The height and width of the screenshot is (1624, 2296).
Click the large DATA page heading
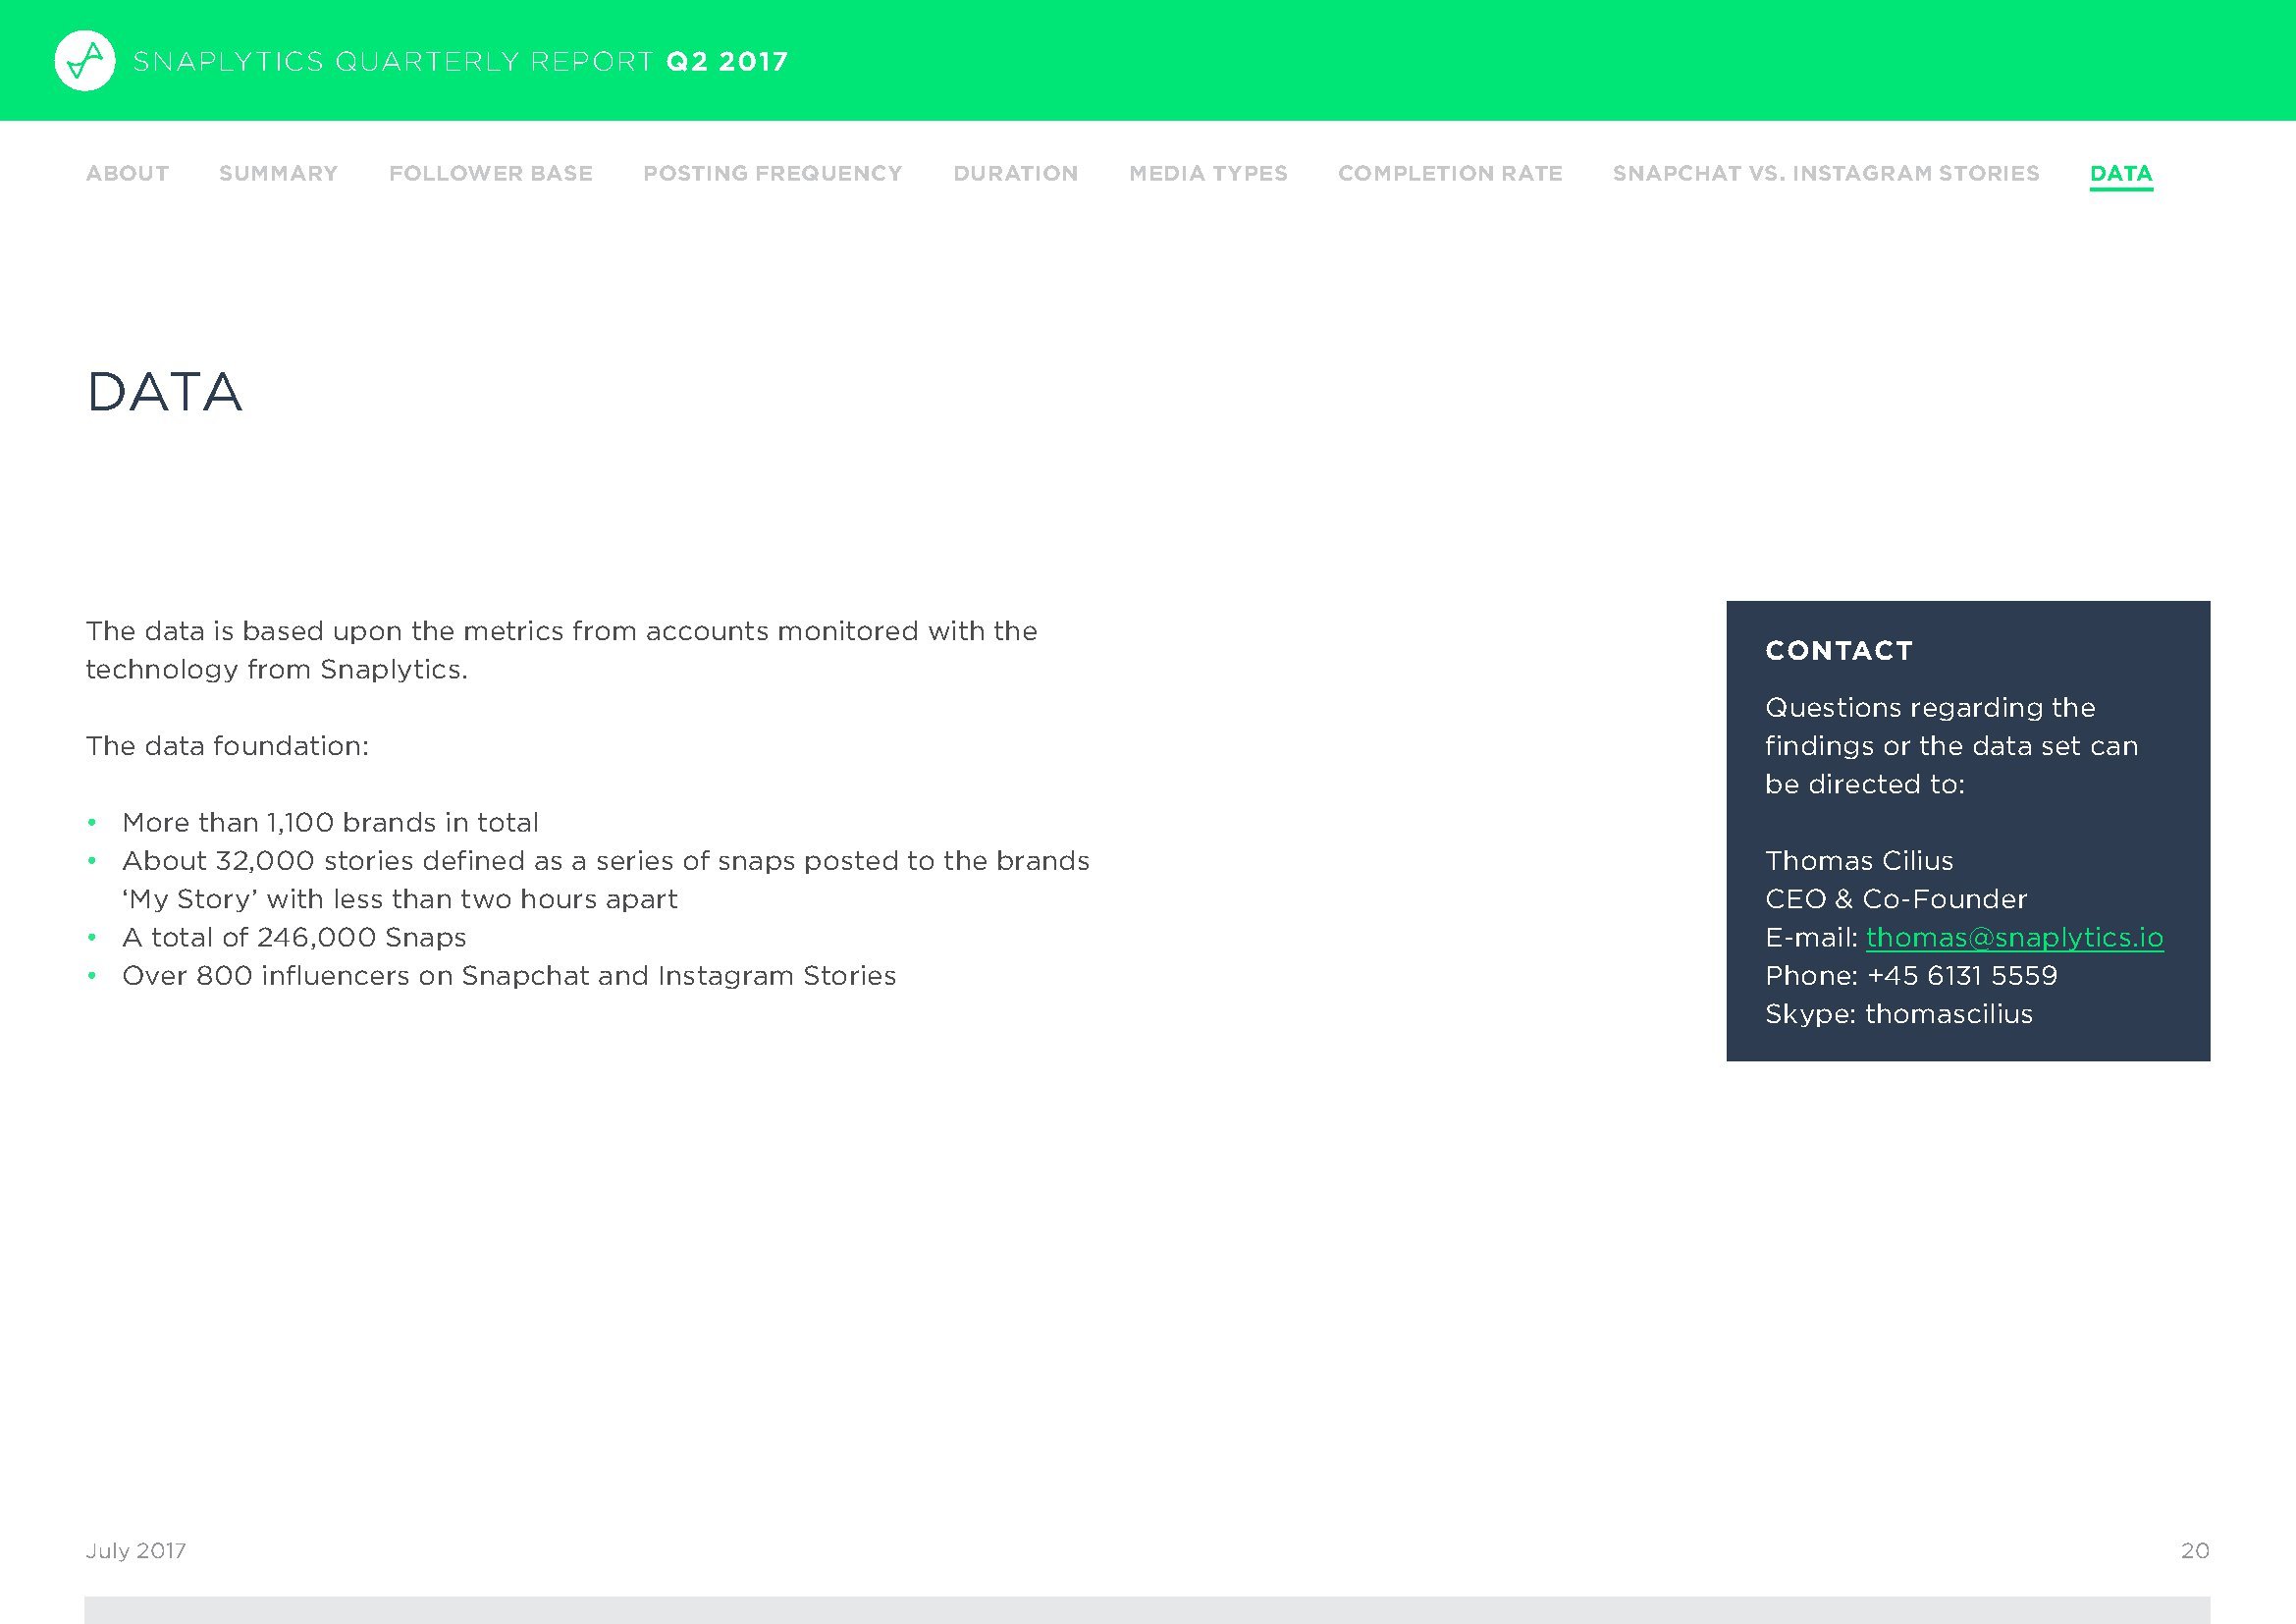click(x=164, y=391)
